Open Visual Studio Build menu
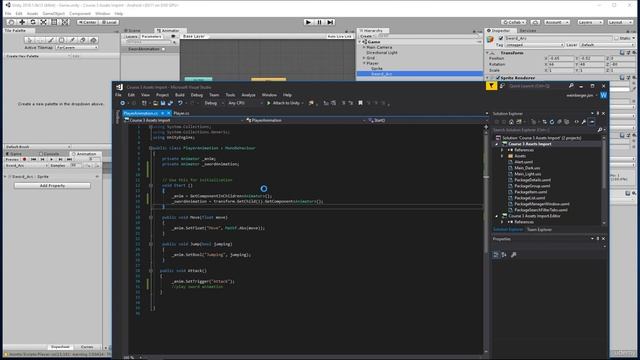Viewport: 640px width, 360px height. 180,95
